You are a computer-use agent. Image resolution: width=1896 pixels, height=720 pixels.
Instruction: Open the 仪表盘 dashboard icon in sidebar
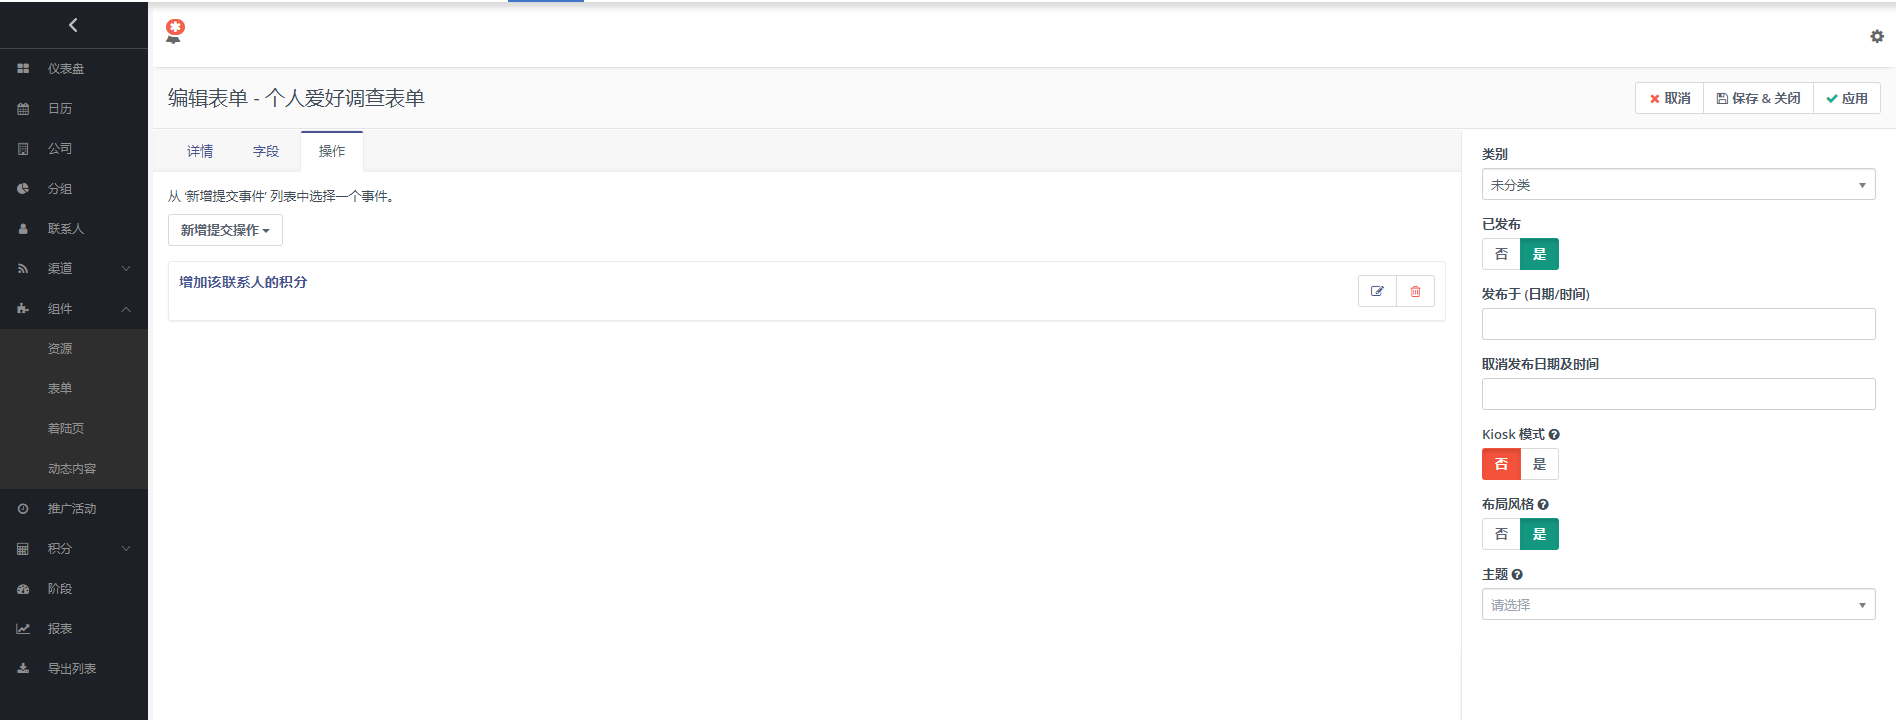[x=23, y=69]
